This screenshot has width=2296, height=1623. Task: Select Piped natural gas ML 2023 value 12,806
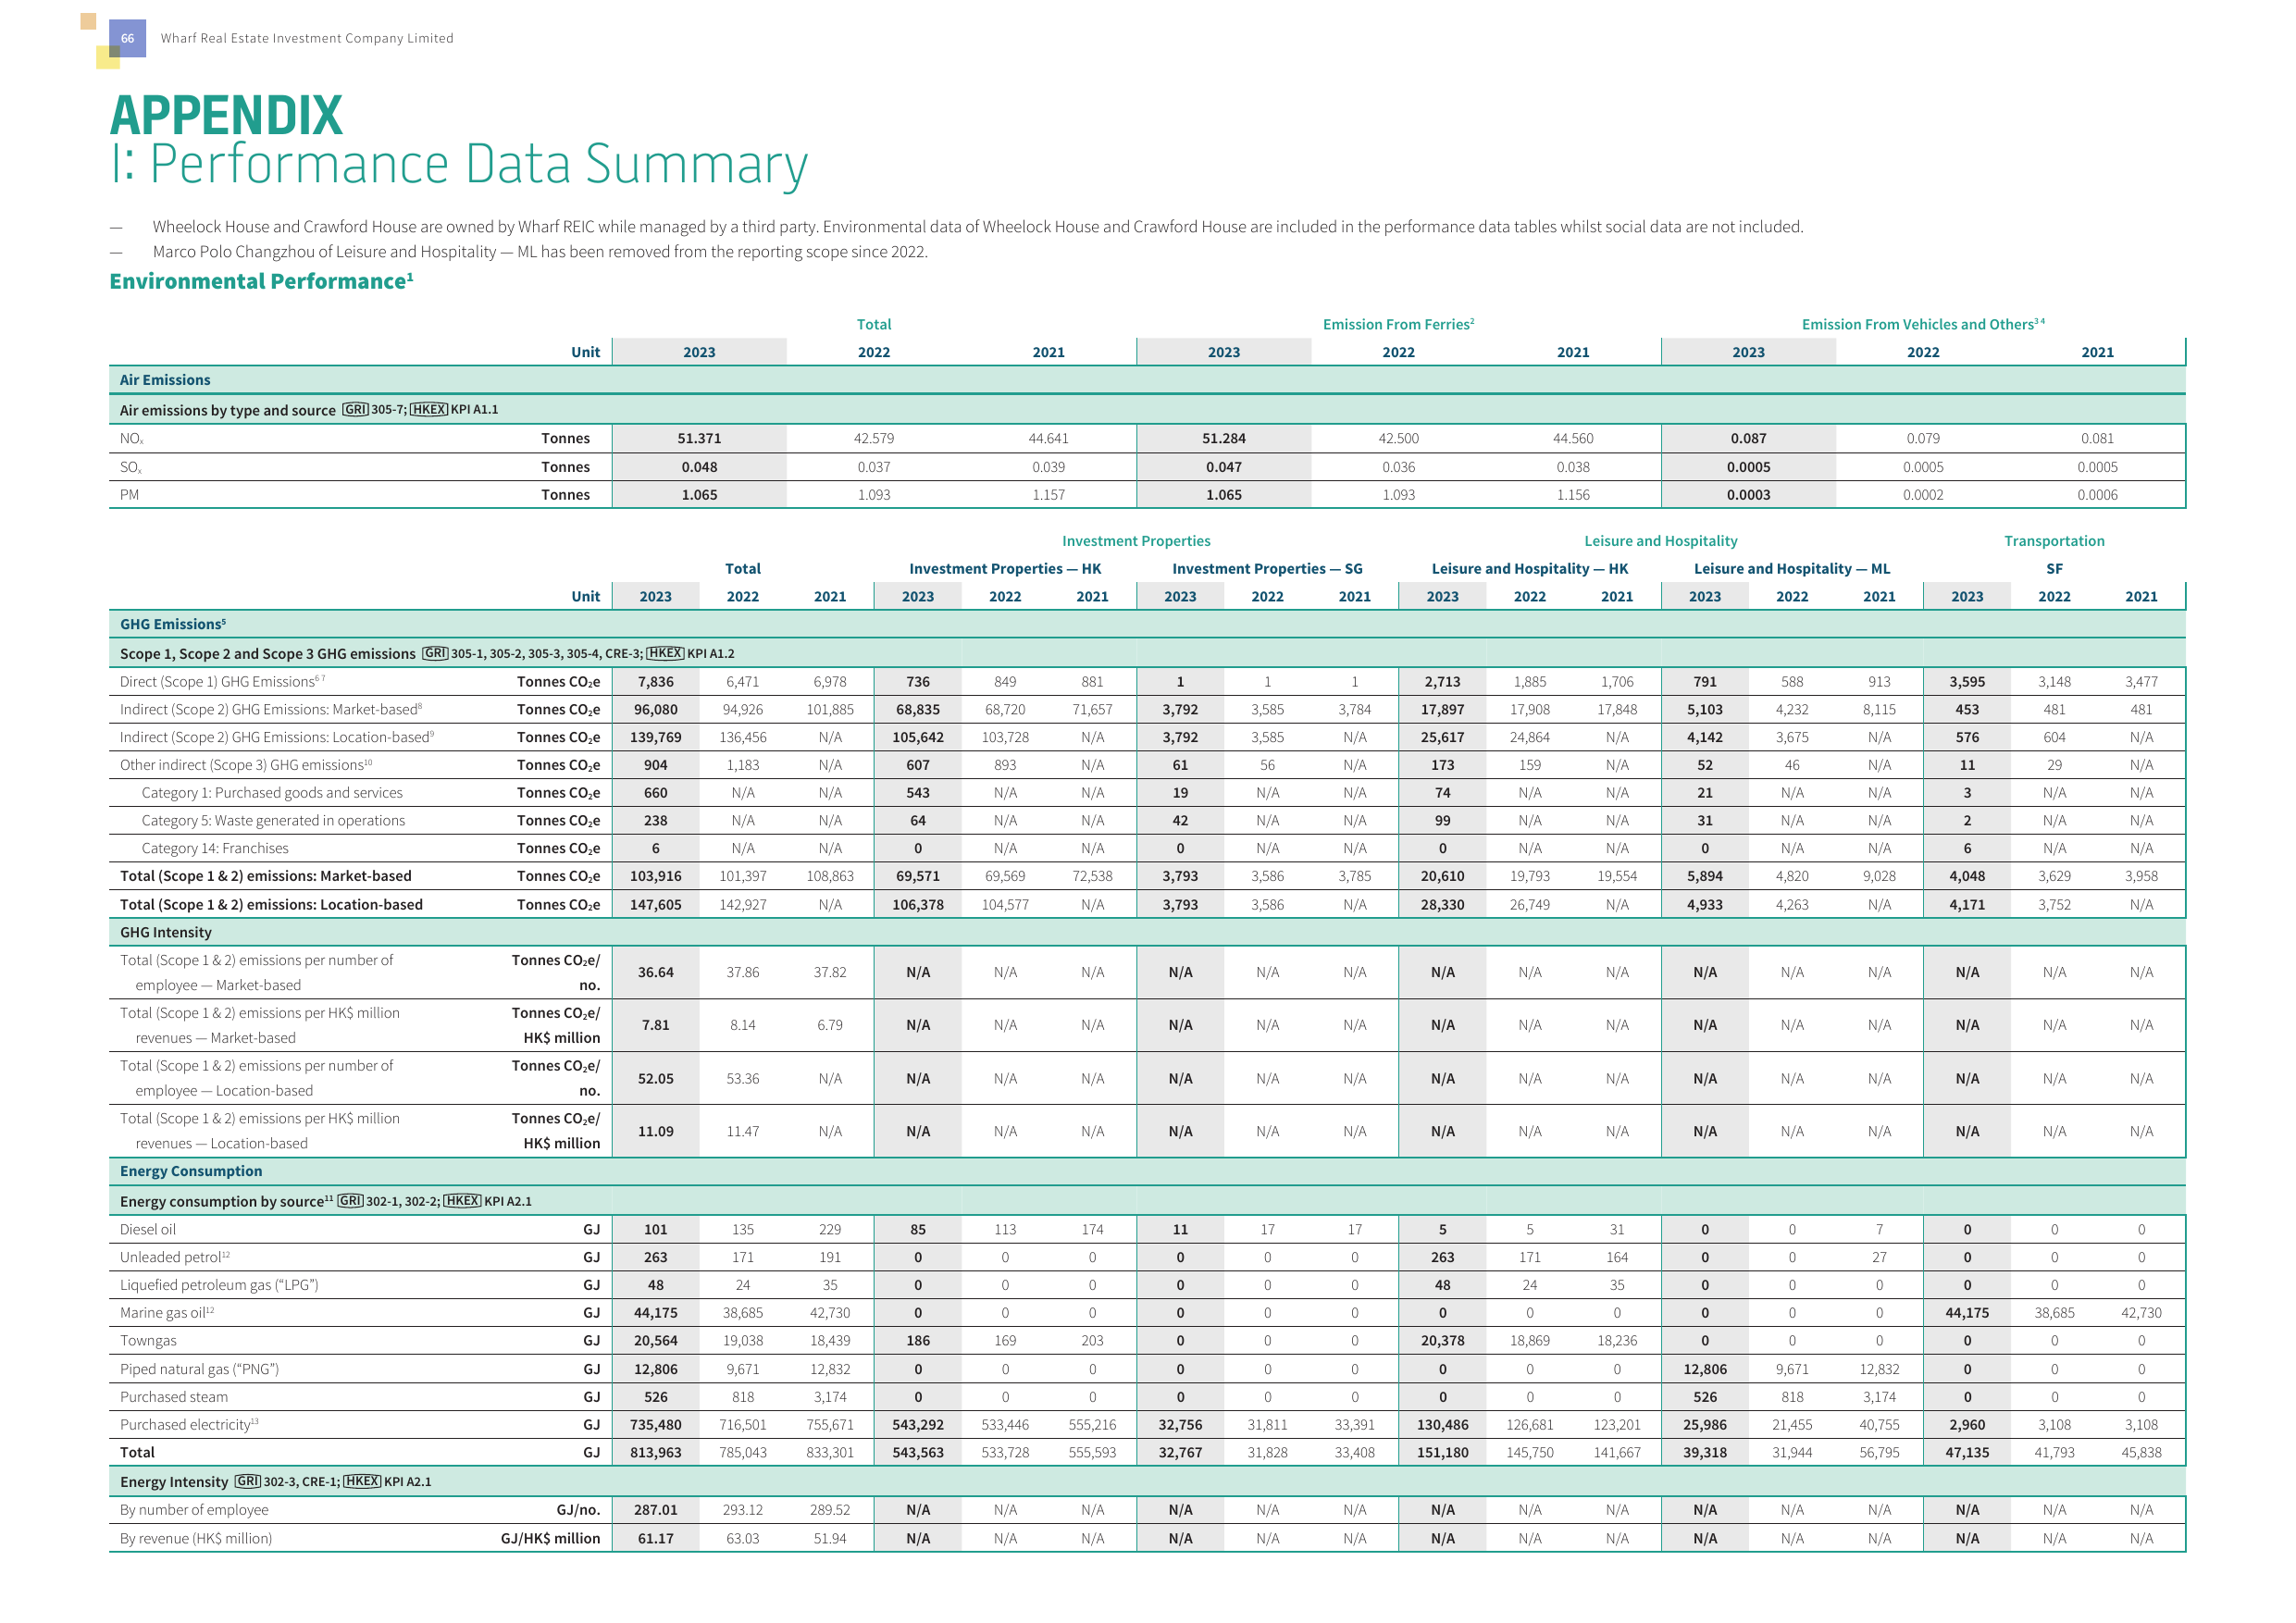(1705, 1370)
